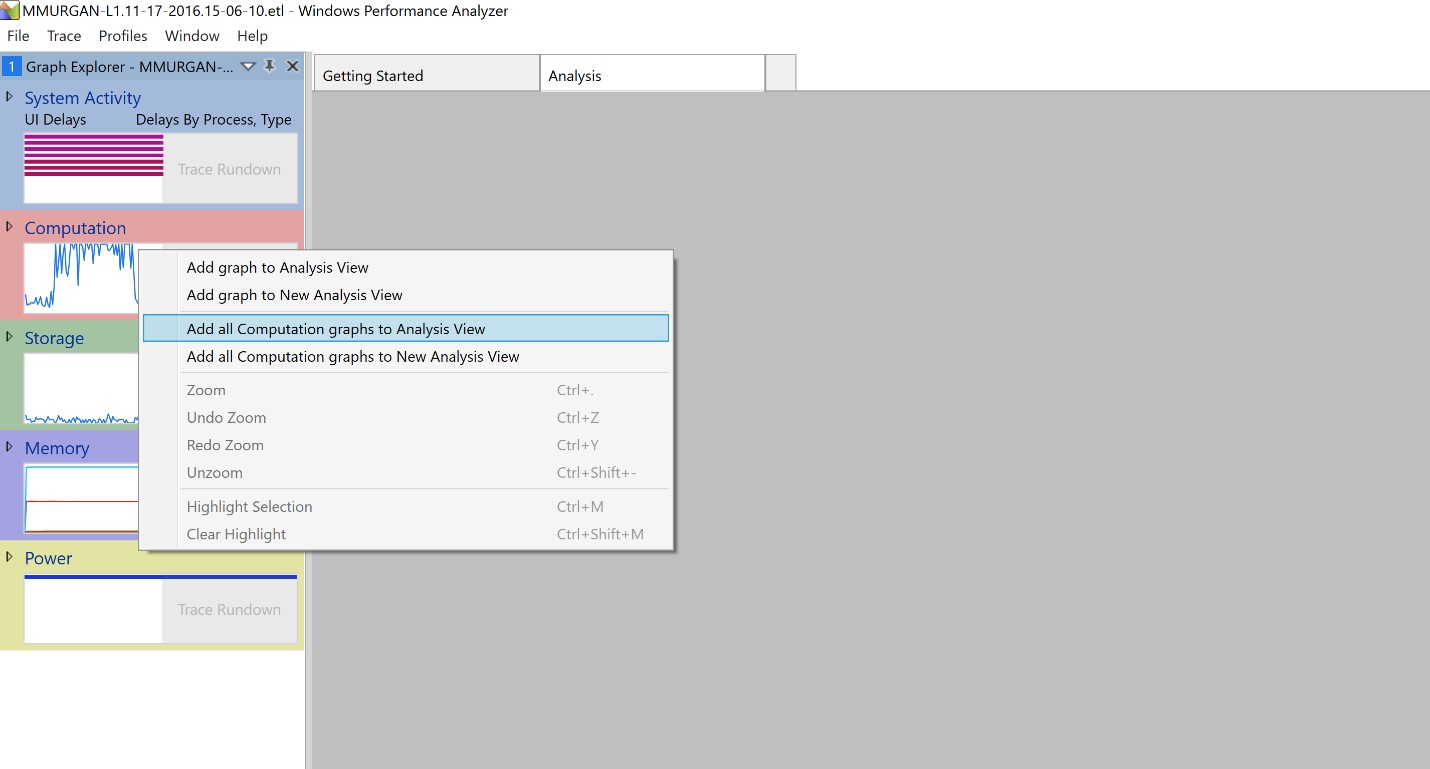Open the Graph Explorer panel options dropdown

pyautogui.click(x=249, y=66)
